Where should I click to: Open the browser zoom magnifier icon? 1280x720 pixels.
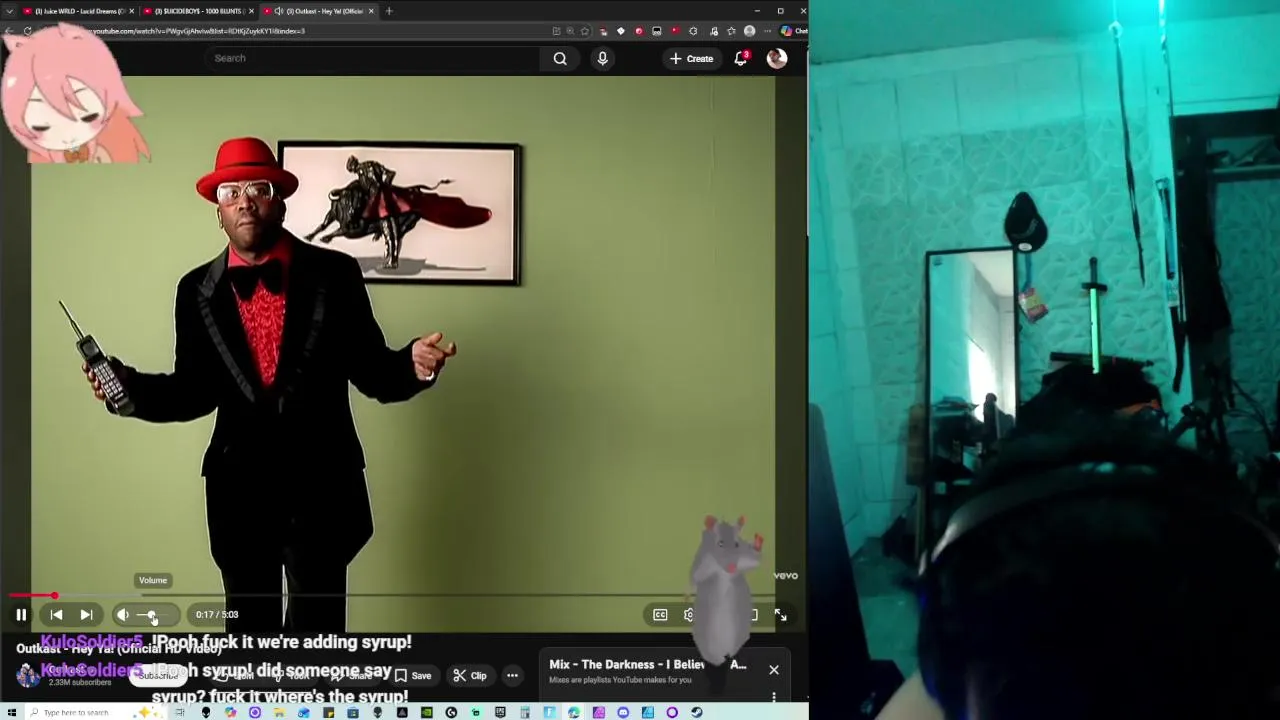pos(571,31)
